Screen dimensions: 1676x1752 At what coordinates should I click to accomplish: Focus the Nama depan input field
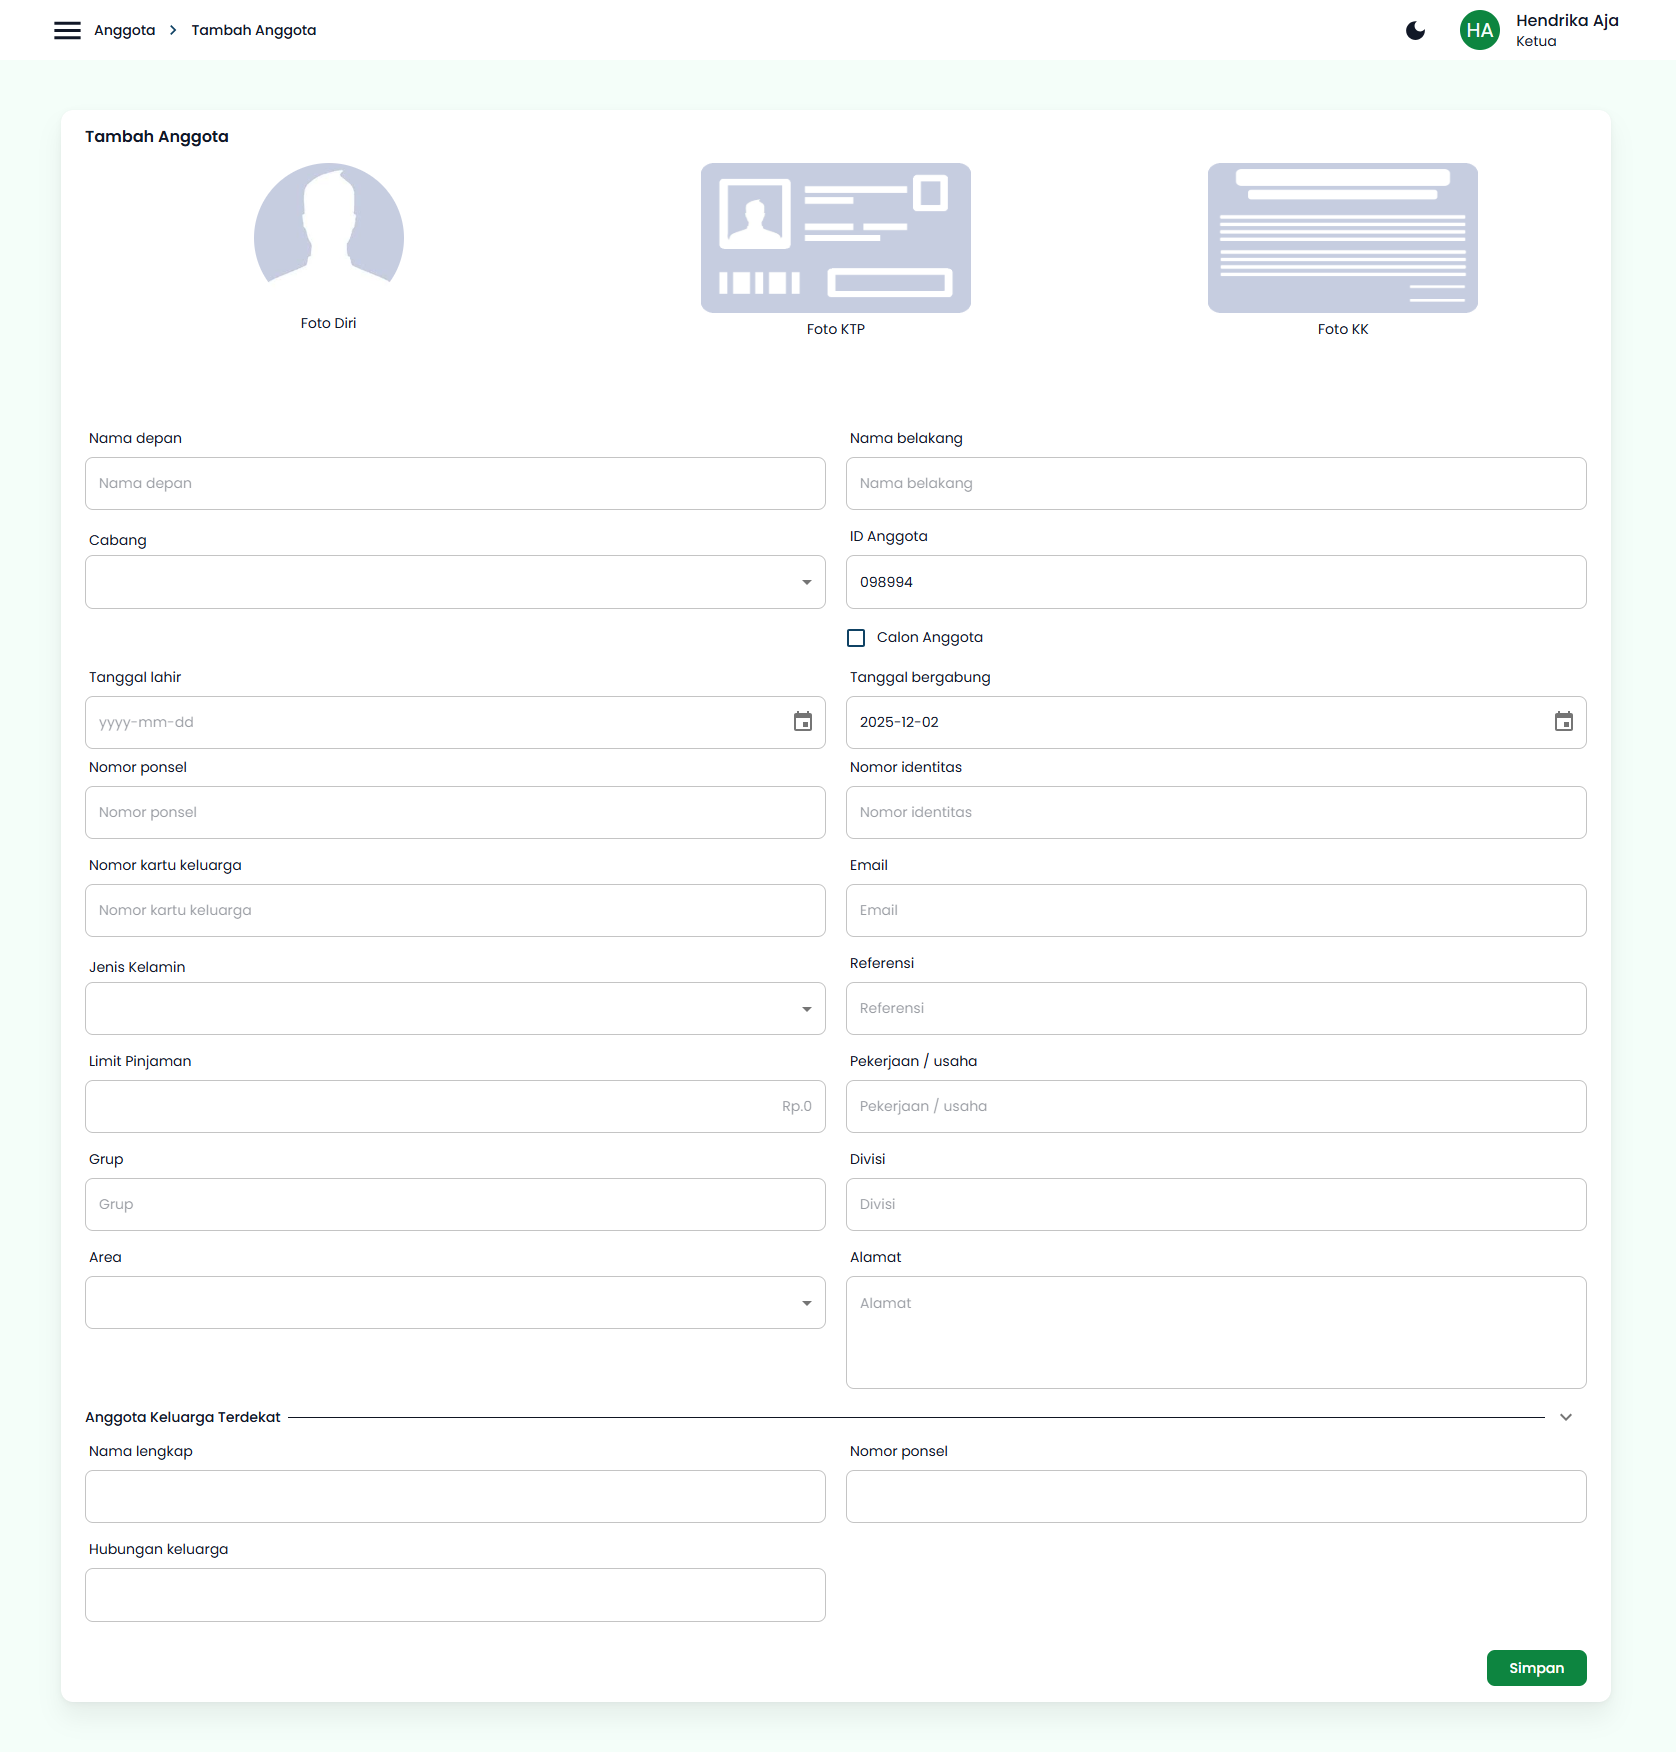(455, 483)
